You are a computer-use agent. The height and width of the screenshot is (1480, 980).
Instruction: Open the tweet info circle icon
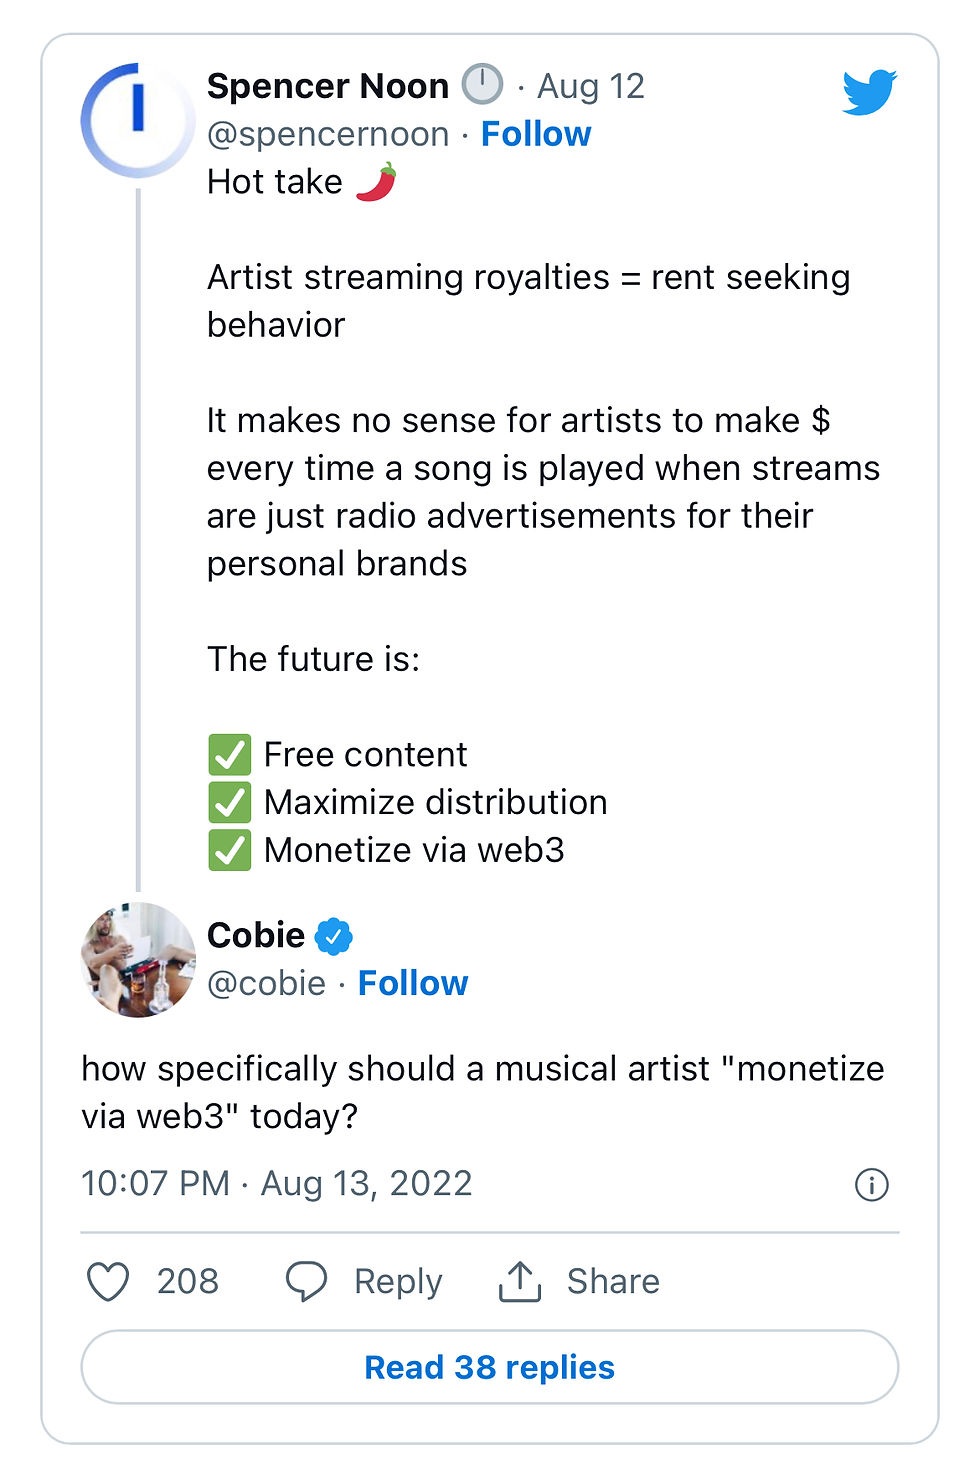(871, 1185)
